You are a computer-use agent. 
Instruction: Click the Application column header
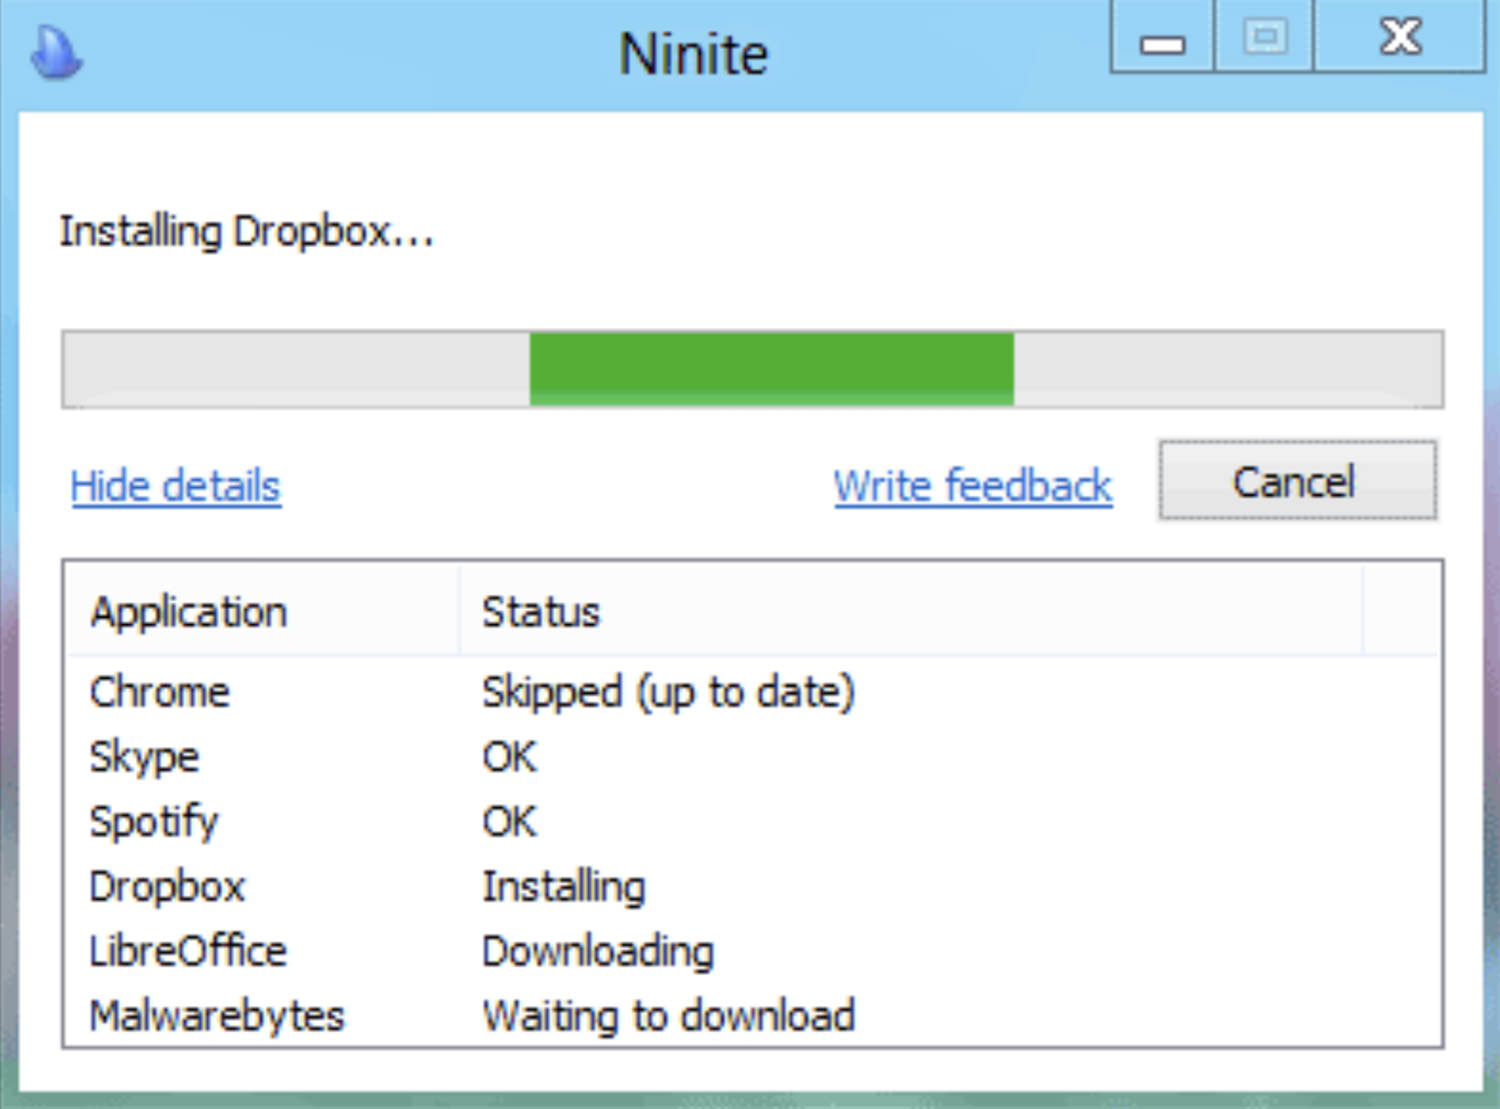point(264,611)
